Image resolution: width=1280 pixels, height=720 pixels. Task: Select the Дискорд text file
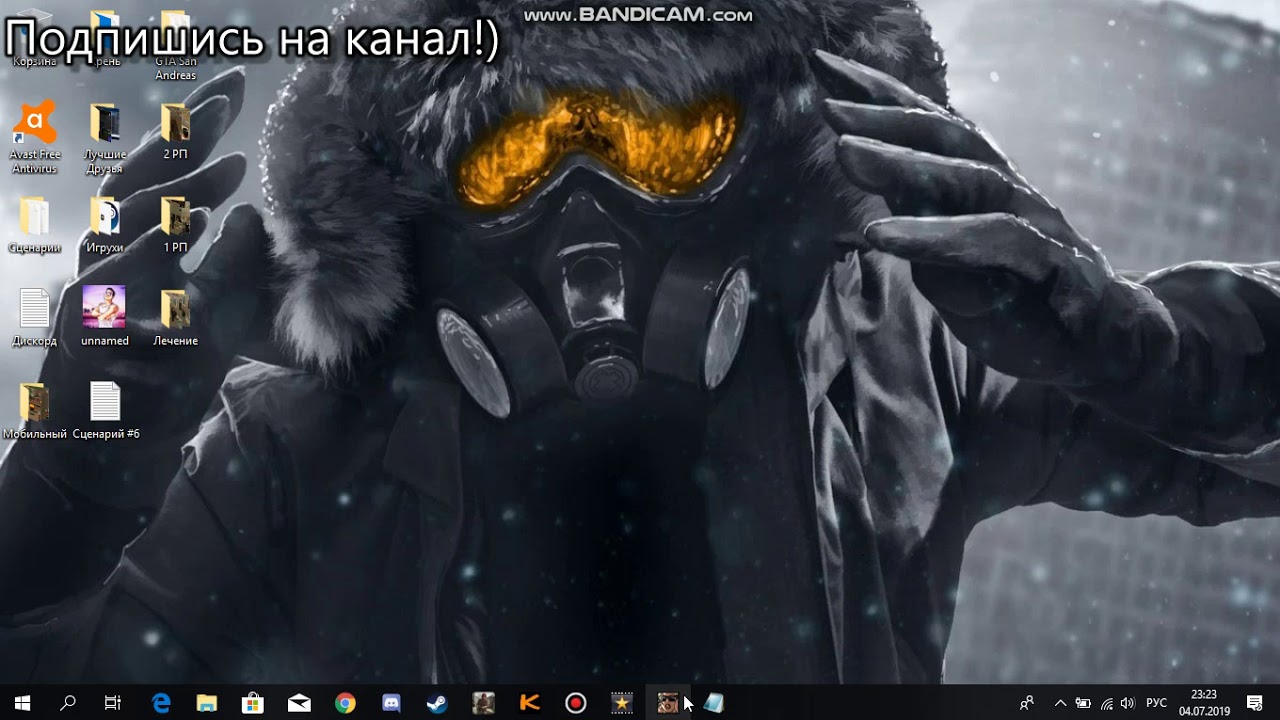click(x=35, y=317)
